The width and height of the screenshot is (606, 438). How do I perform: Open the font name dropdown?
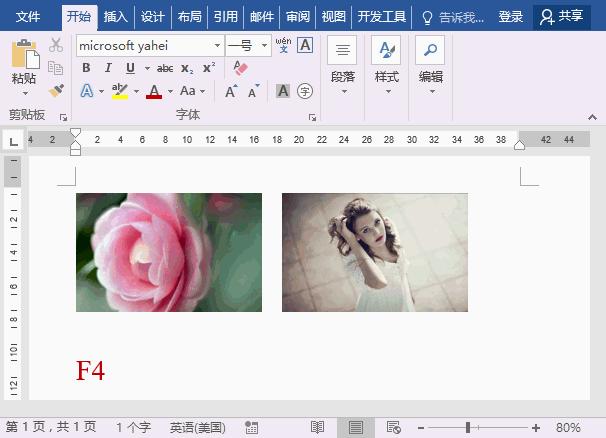click(x=218, y=46)
